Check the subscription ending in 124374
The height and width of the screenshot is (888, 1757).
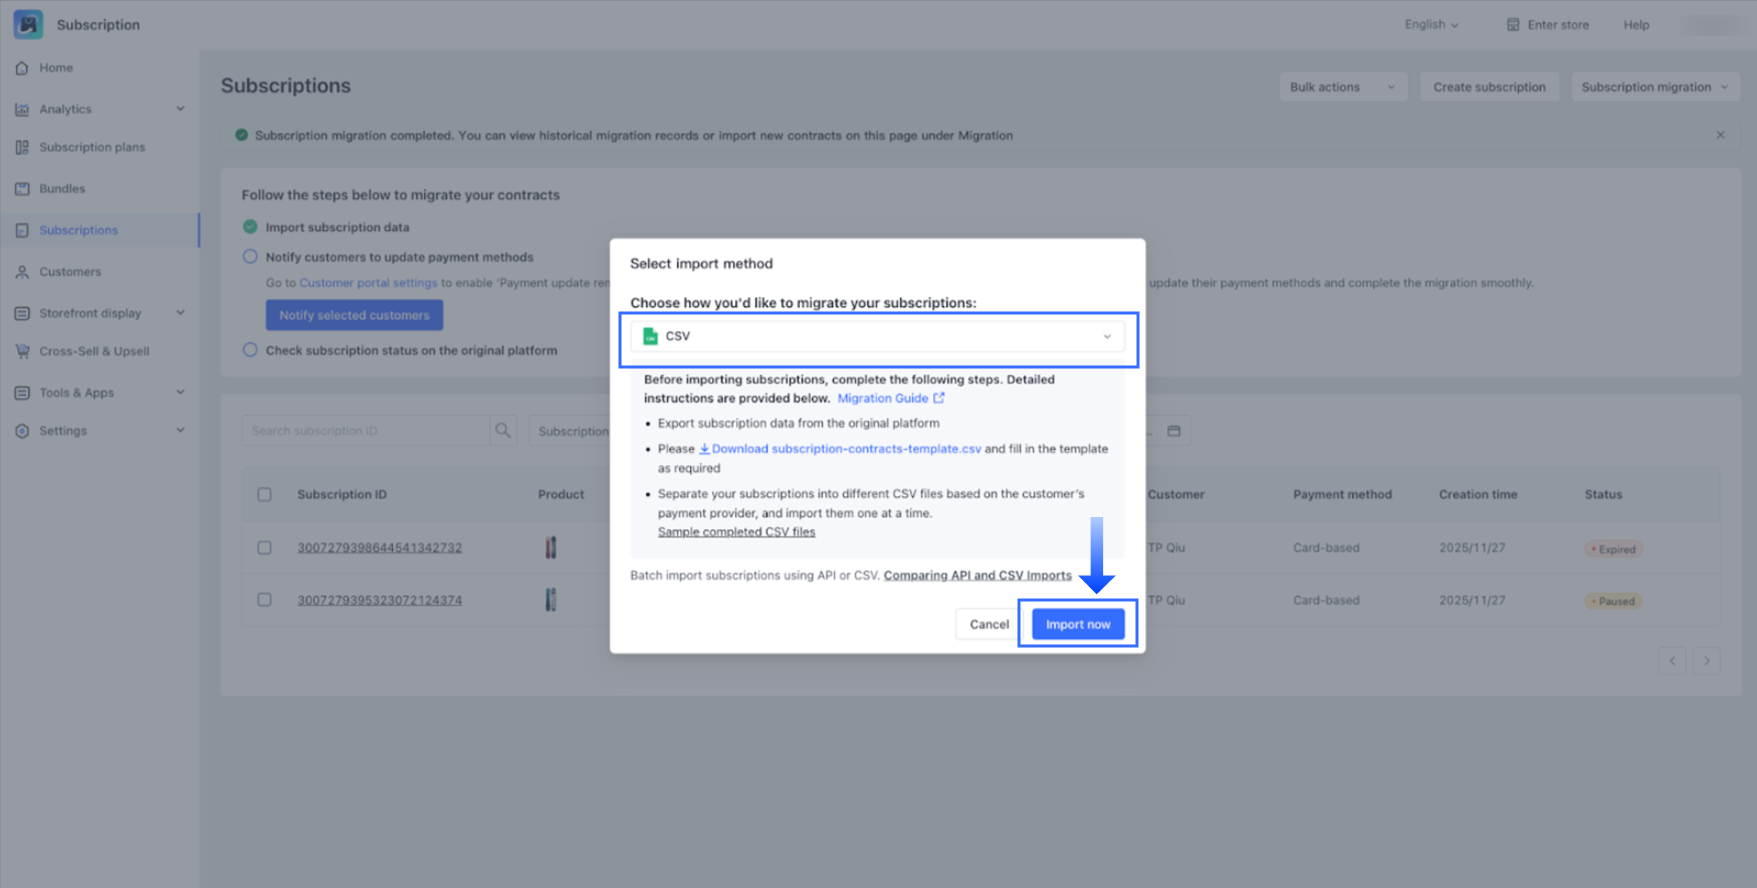264,600
